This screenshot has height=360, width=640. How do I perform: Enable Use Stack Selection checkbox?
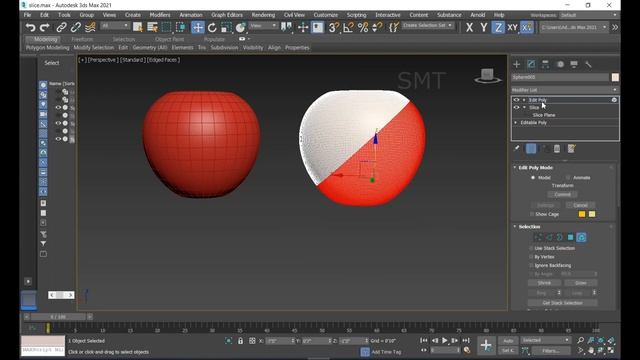click(x=531, y=248)
